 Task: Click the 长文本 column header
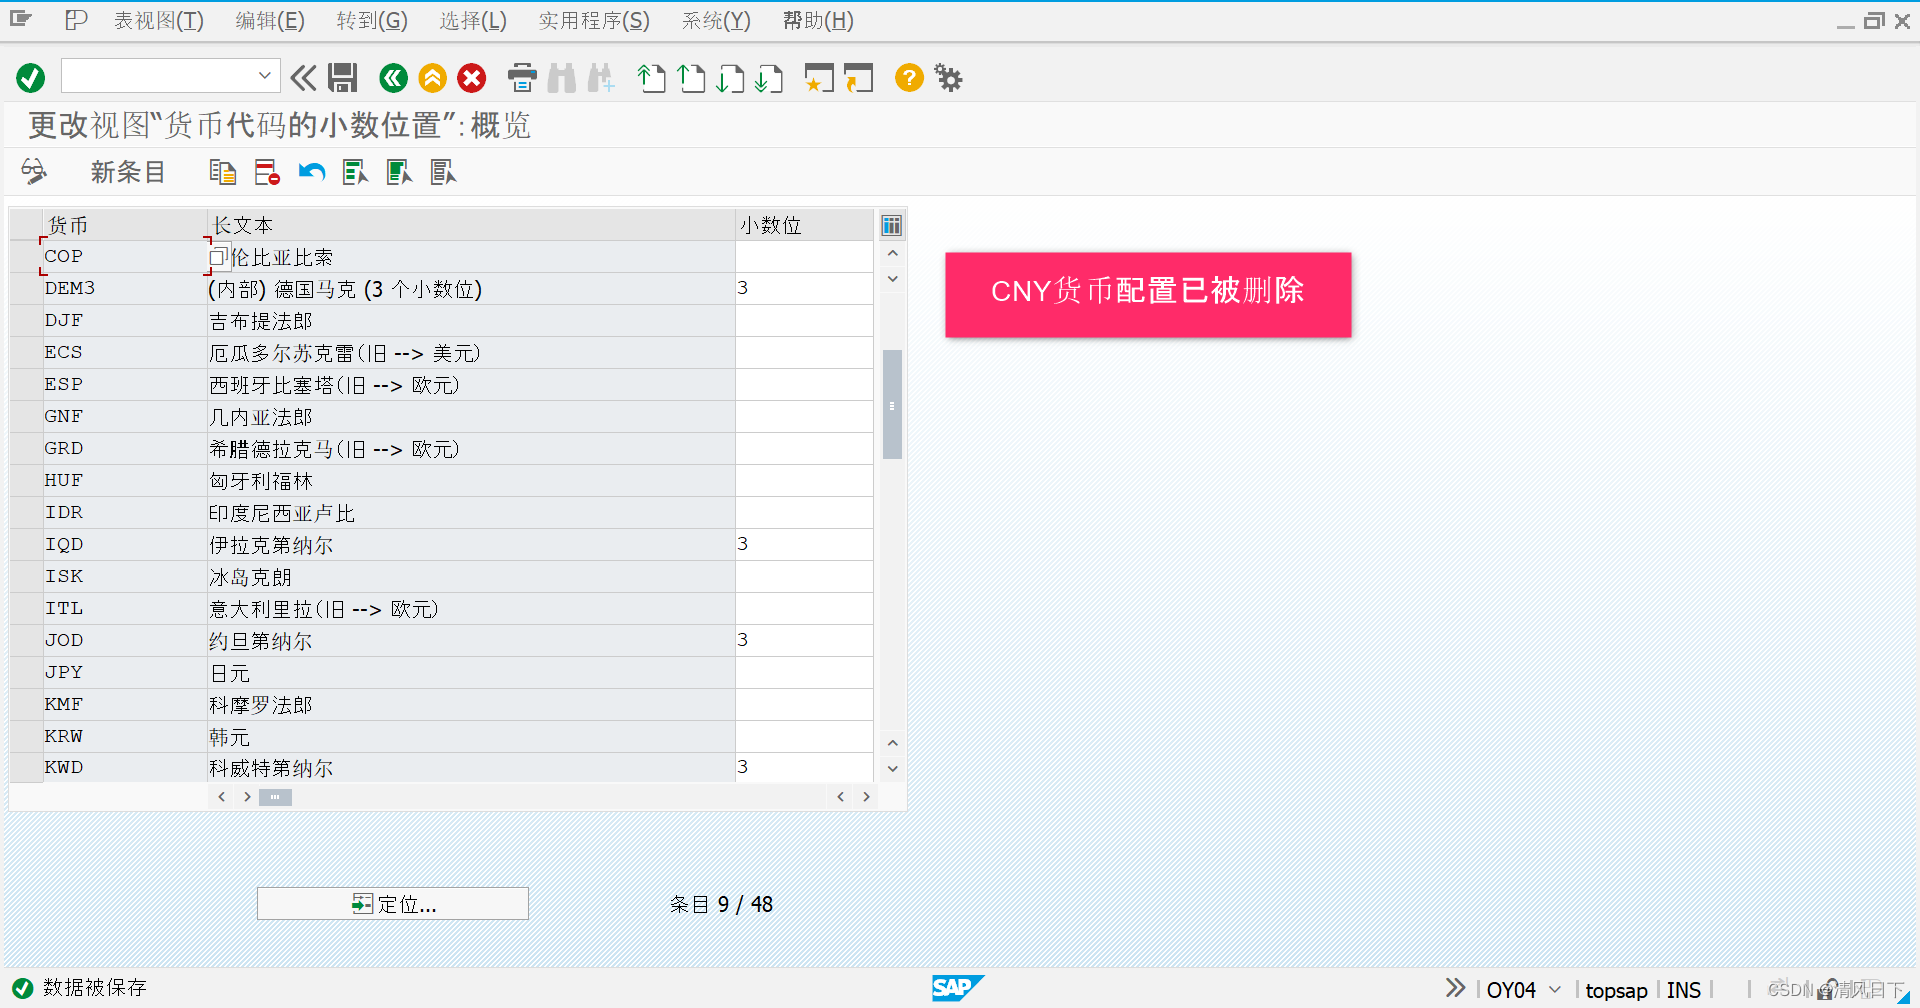click(471, 225)
